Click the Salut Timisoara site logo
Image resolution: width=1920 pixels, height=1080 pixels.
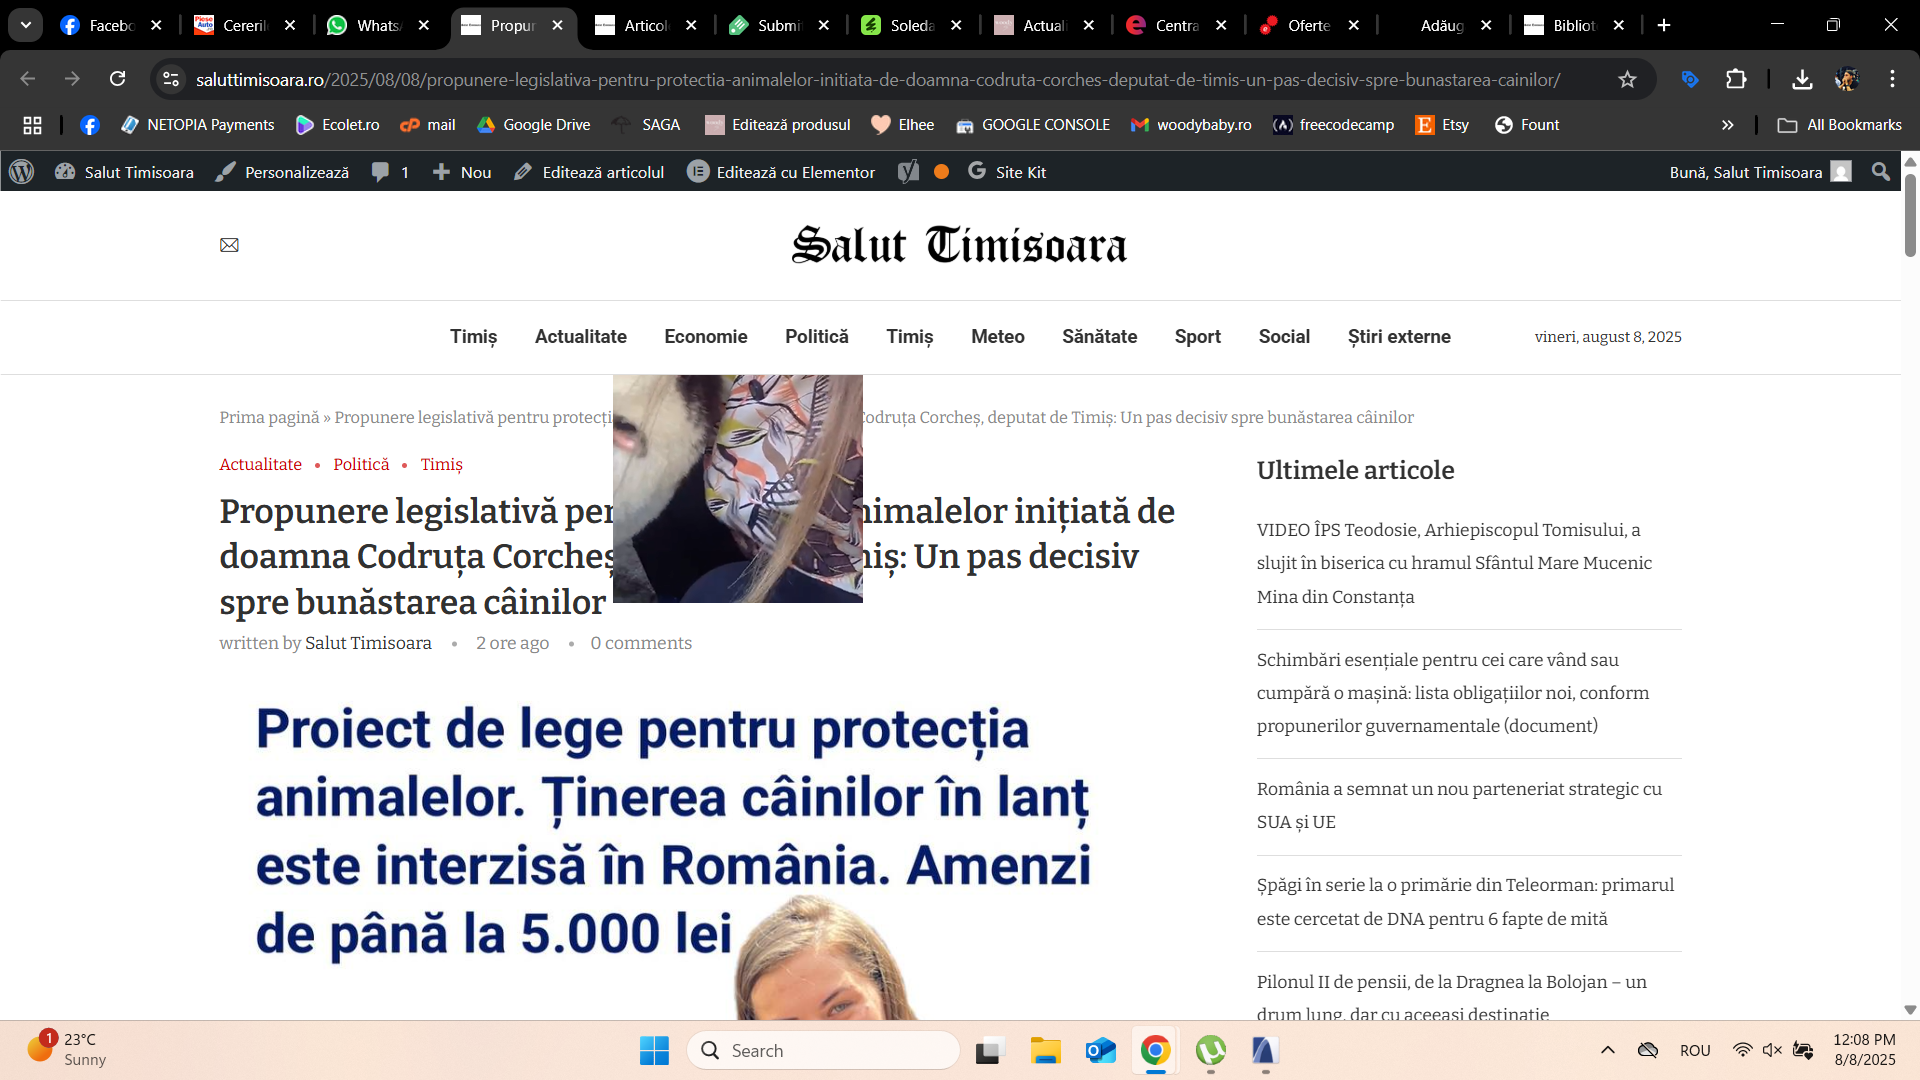(x=959, y=245)
